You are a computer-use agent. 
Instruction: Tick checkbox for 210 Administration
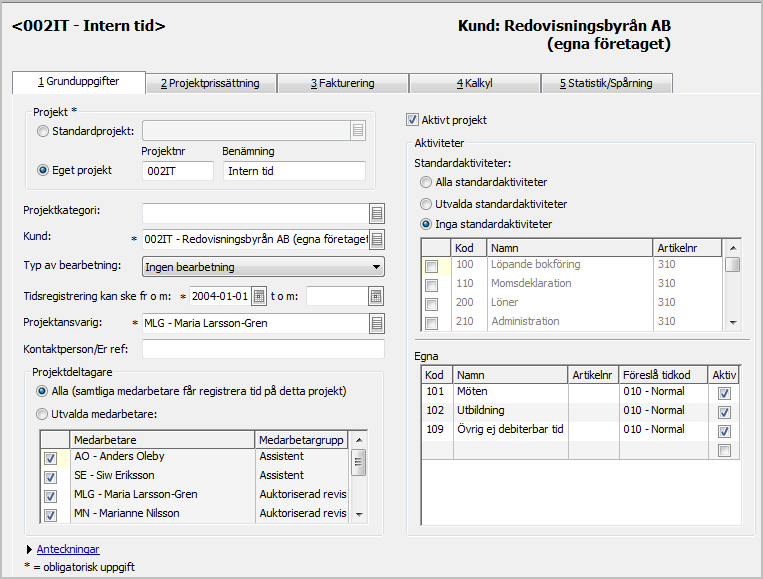point(431,323)
